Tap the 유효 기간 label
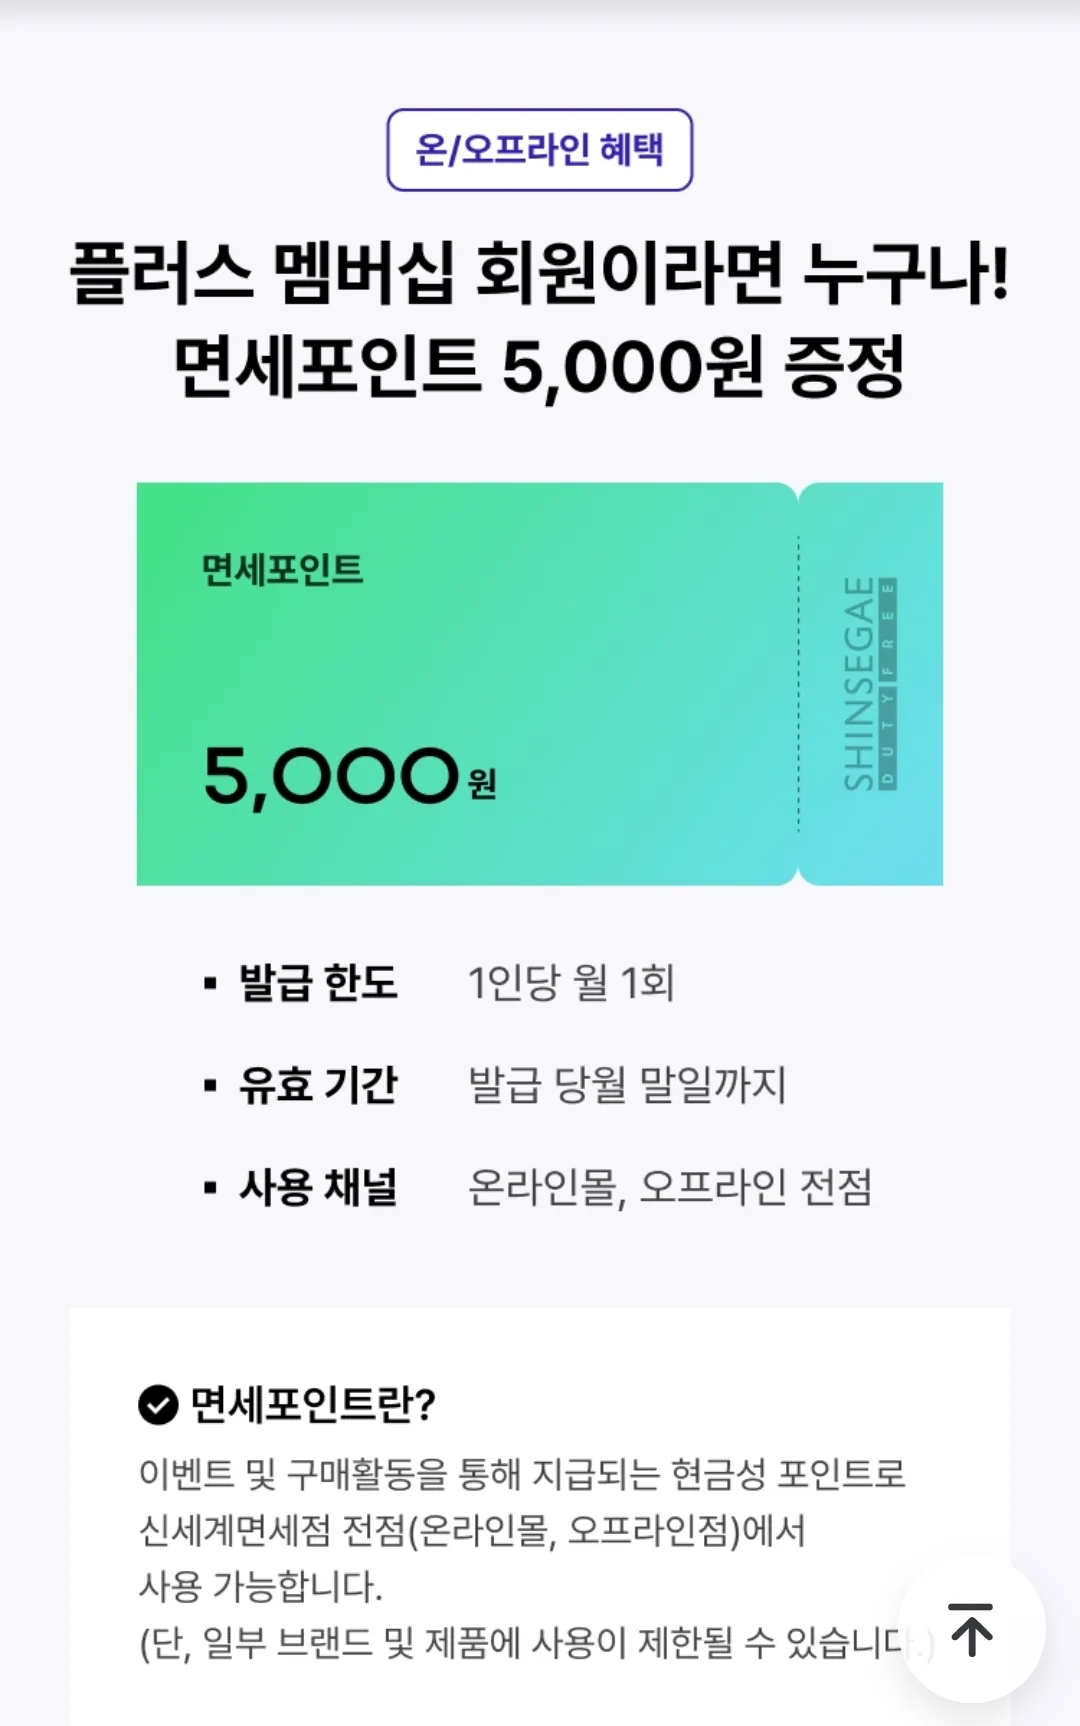 [x=318, y=1085]
